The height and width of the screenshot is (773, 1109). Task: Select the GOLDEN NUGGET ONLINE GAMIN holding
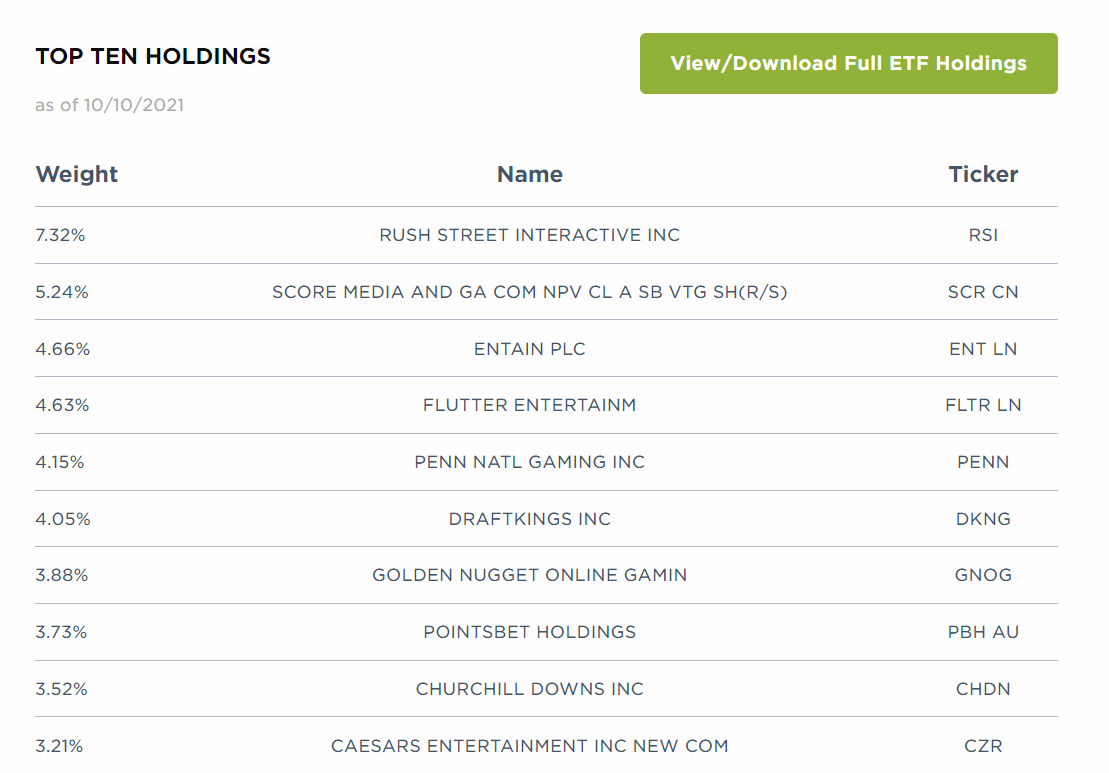click(529, 575)
